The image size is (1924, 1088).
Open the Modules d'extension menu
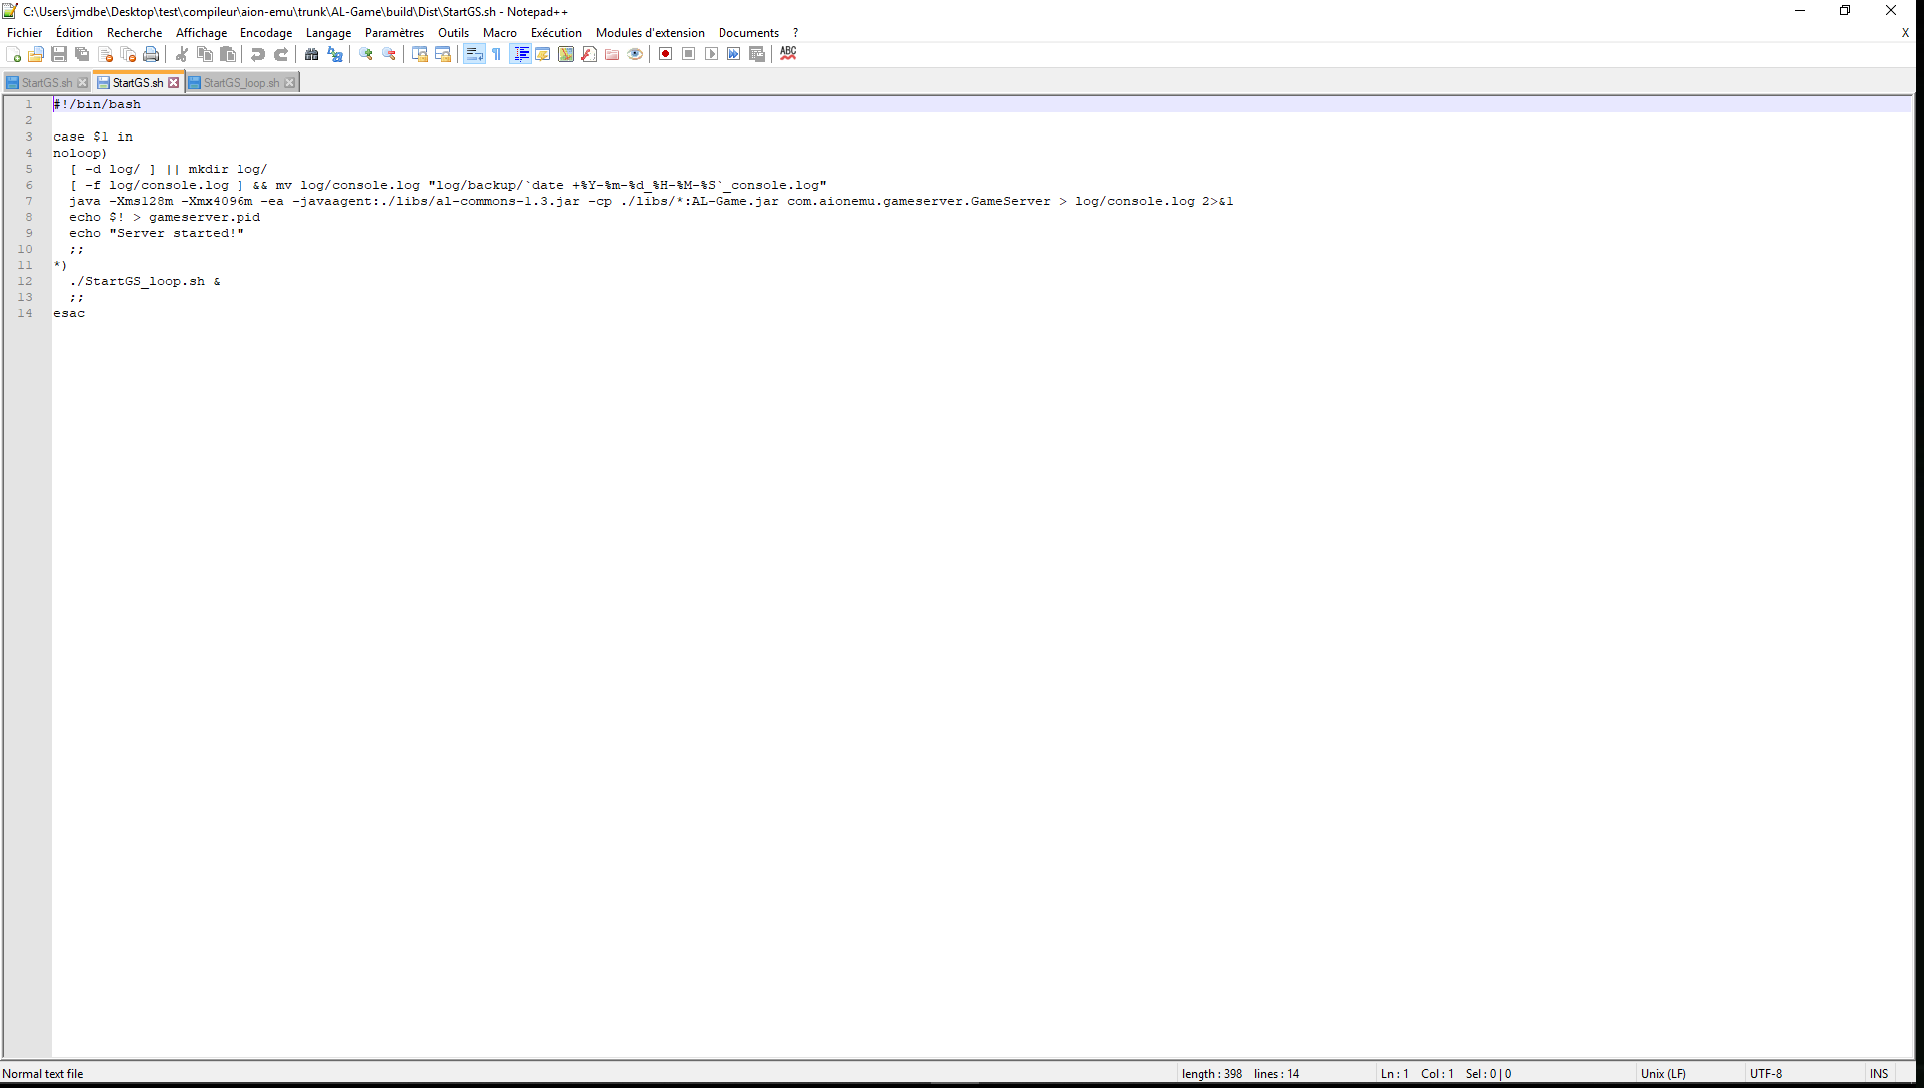tap(650, 33)
